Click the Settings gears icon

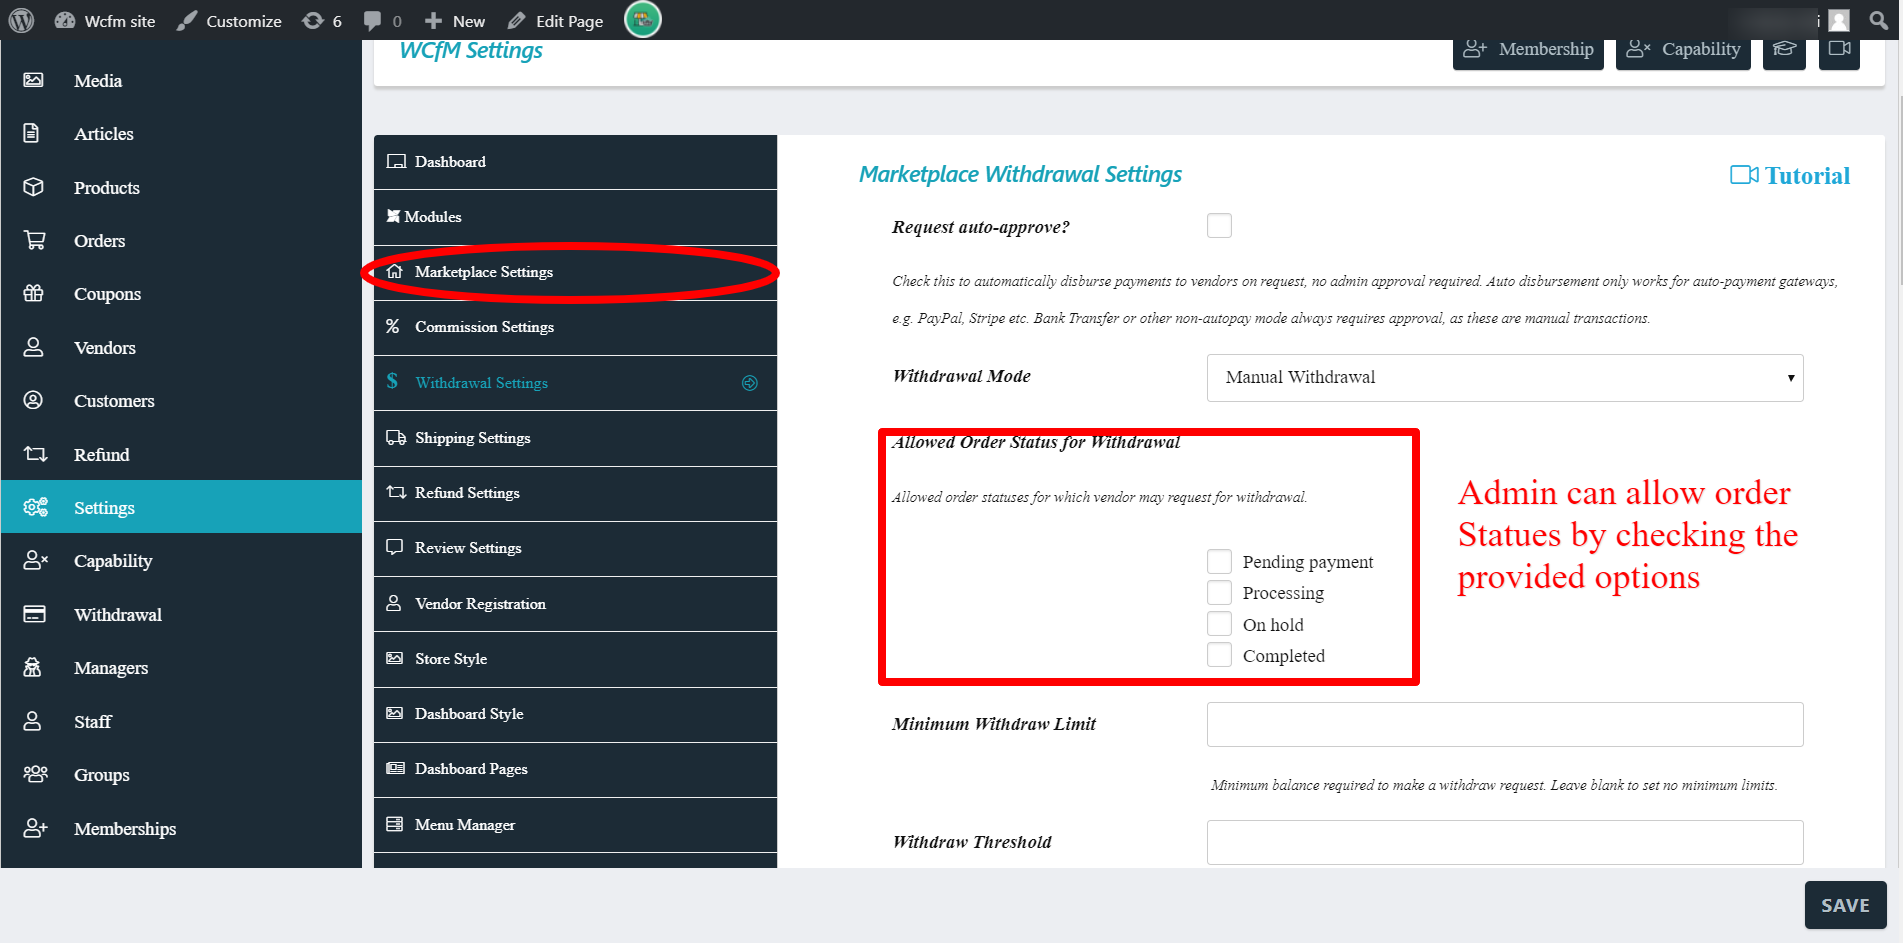click(x=35, y=507)
